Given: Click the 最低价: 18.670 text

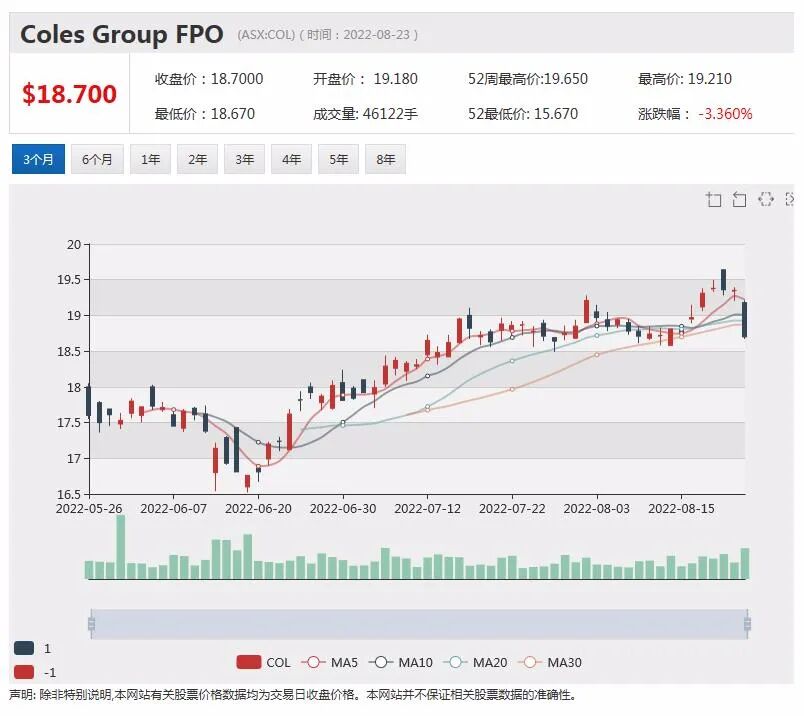Looking at the screenshot, I should click(x=205, y=113).
